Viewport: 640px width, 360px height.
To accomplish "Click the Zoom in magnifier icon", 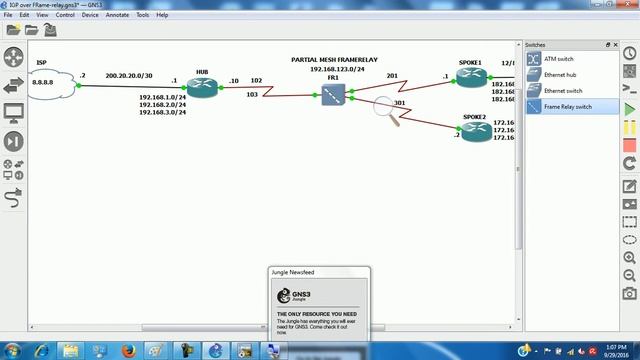I will point(629,258).
